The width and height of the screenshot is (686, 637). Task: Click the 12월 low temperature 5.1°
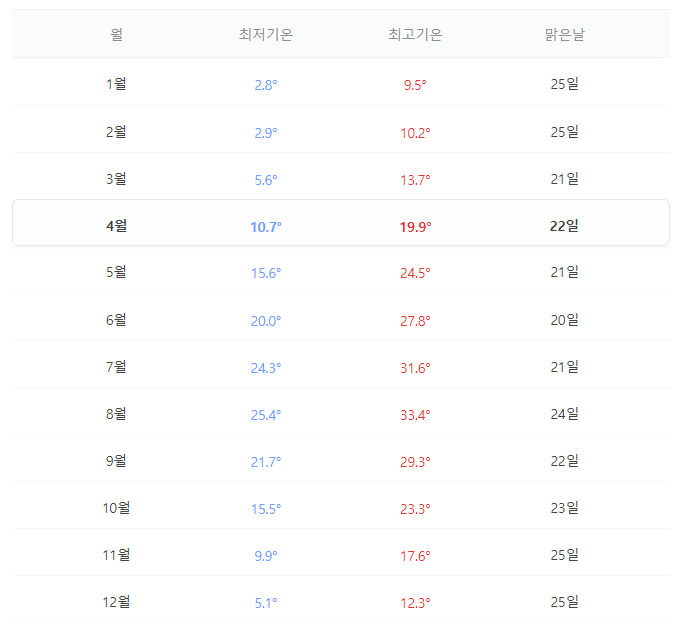click(x=266, y=603)
